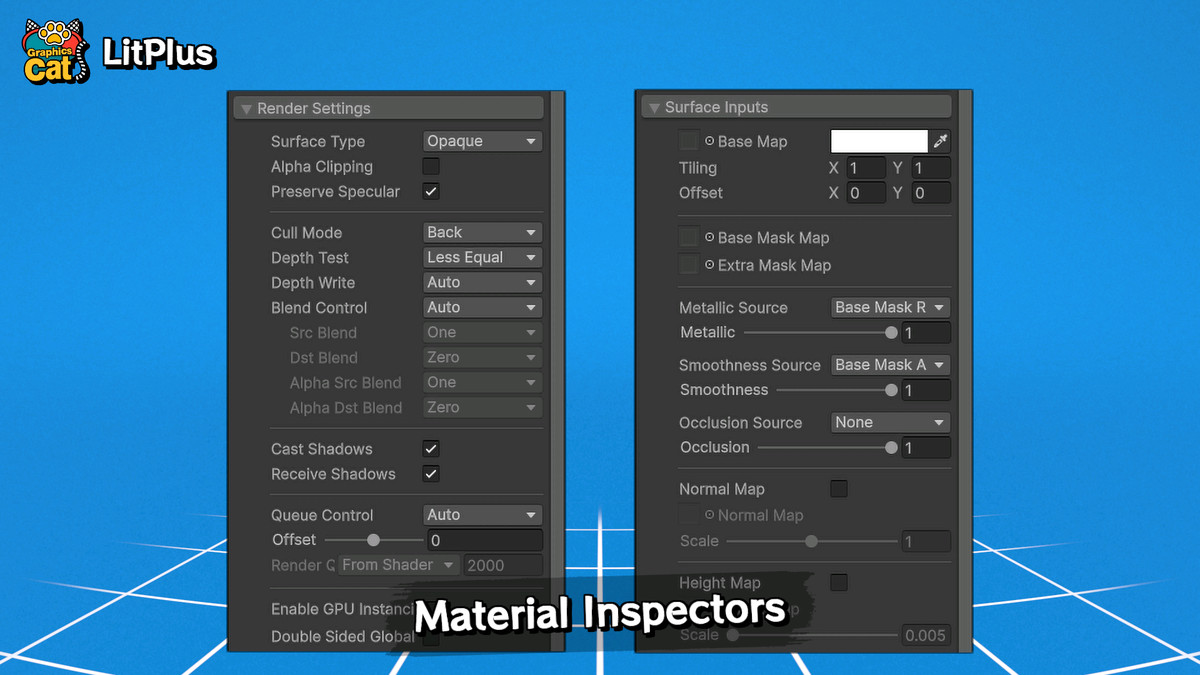Viewport: 1200px width, 675px height.
Task: Enable the Height Map checkbox
Action: pos(838,583)
